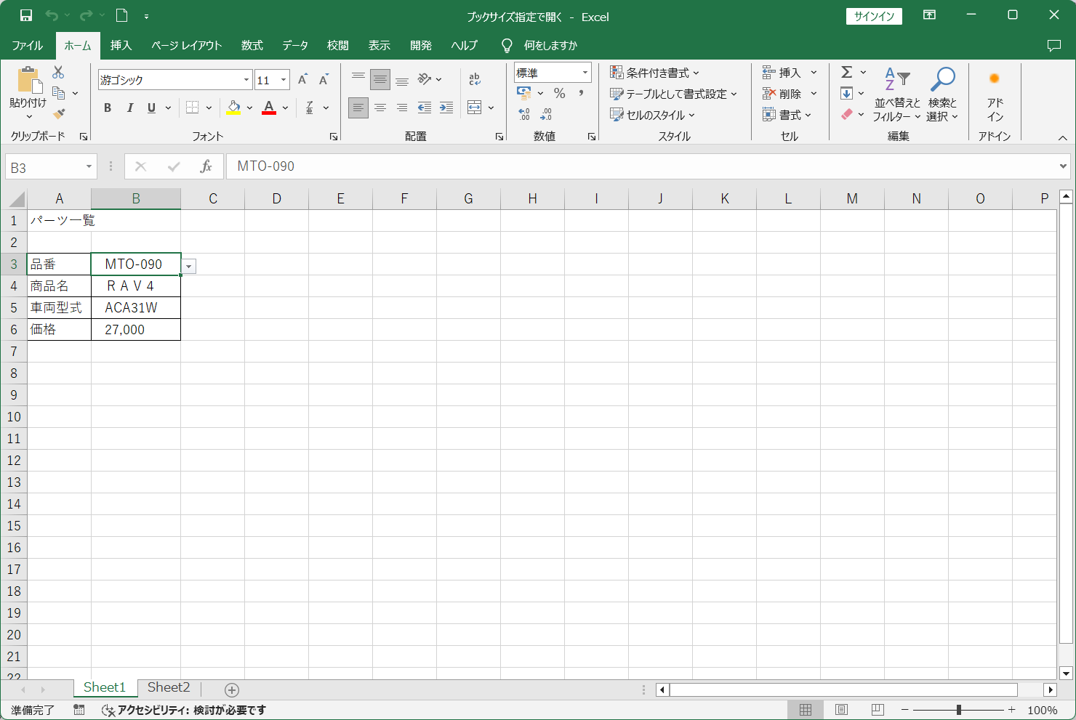This screenshot has height=720, width=1076.
Task: Click the Cut scissors icon
Action: (x=58, y=73)
